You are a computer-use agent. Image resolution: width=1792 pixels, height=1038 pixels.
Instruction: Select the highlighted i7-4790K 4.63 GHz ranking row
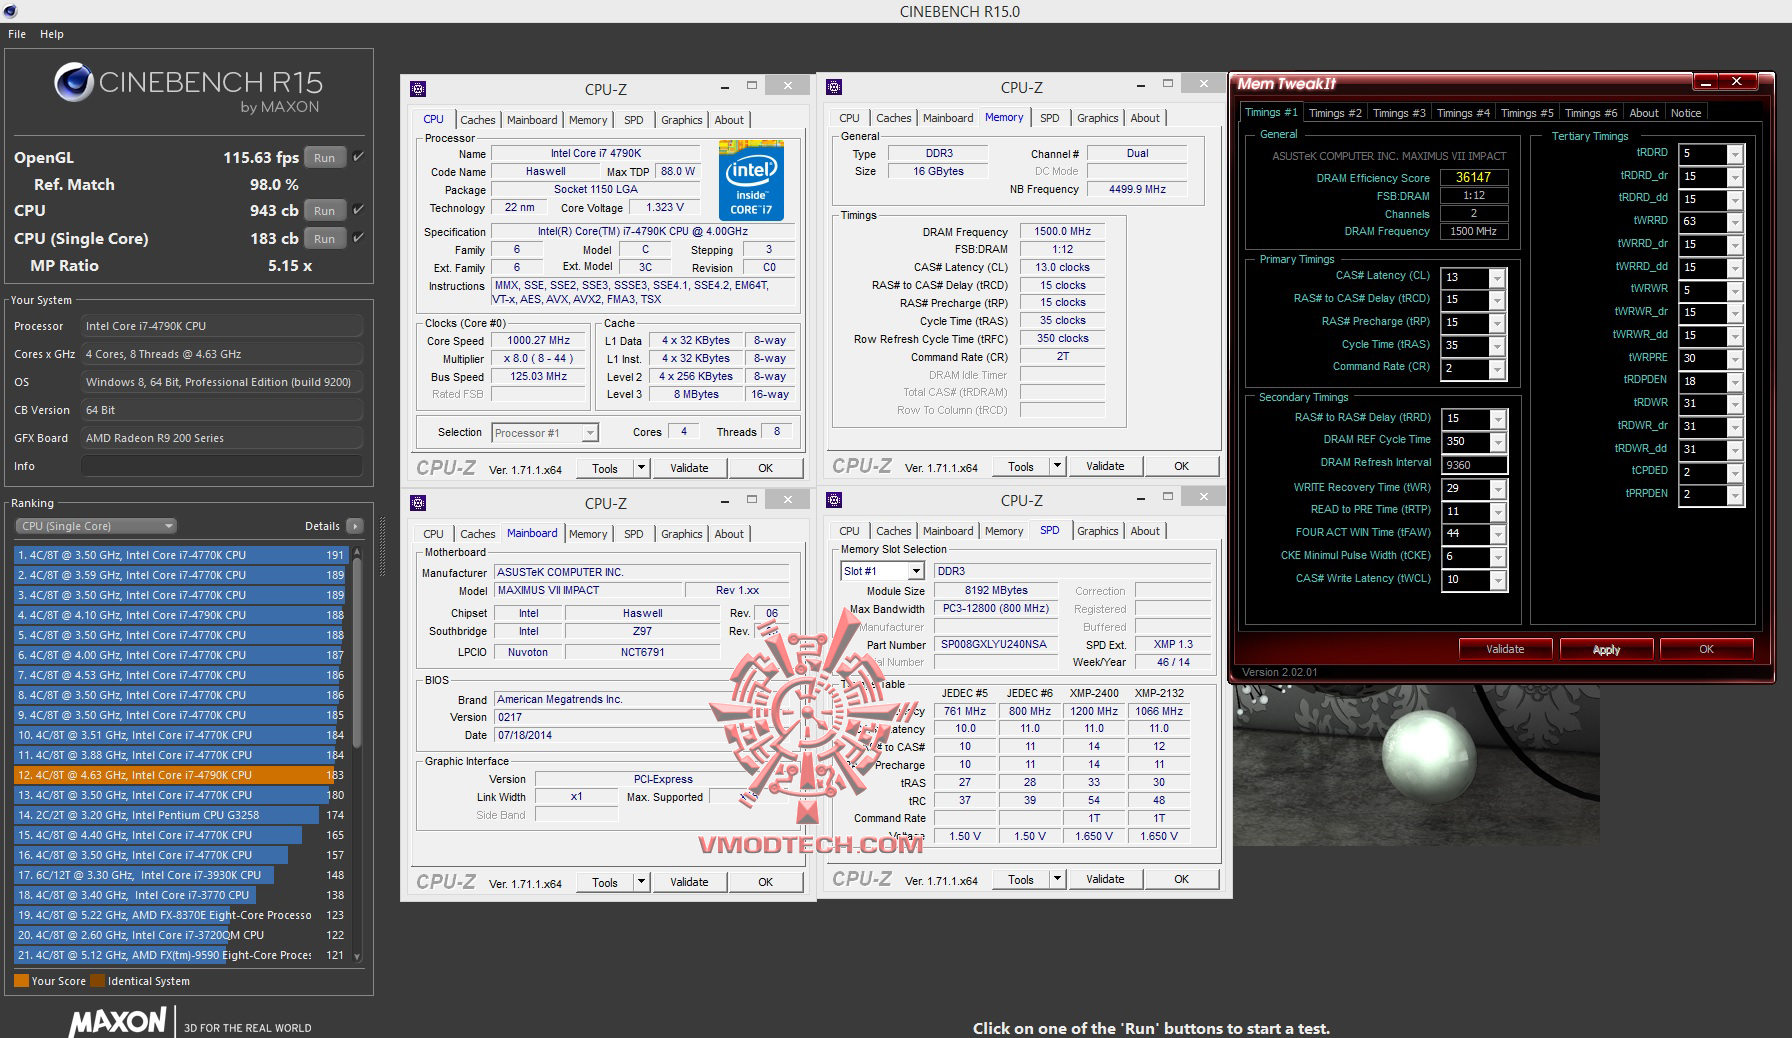180,775
